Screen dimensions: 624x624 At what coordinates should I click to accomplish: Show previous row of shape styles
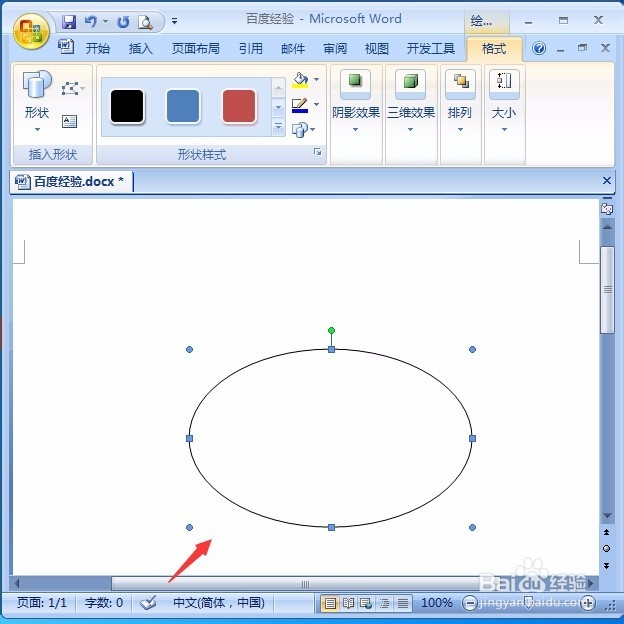pos(279,88)
